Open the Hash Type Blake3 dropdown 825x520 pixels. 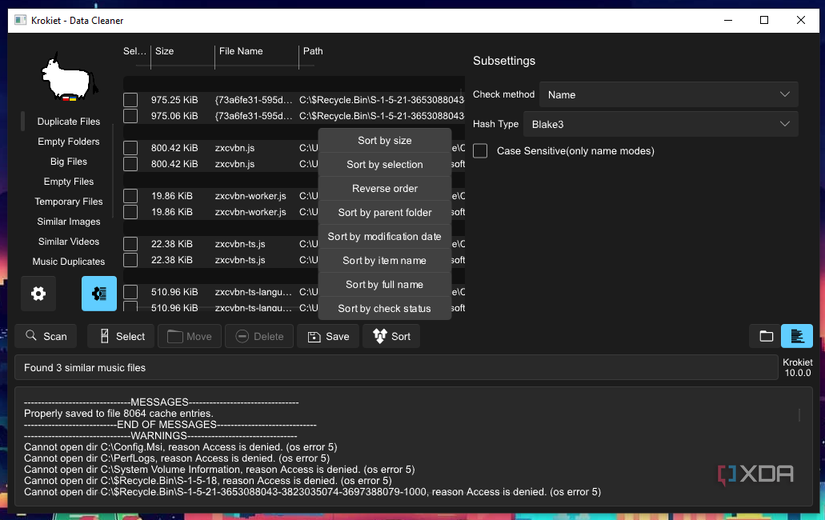660,124
